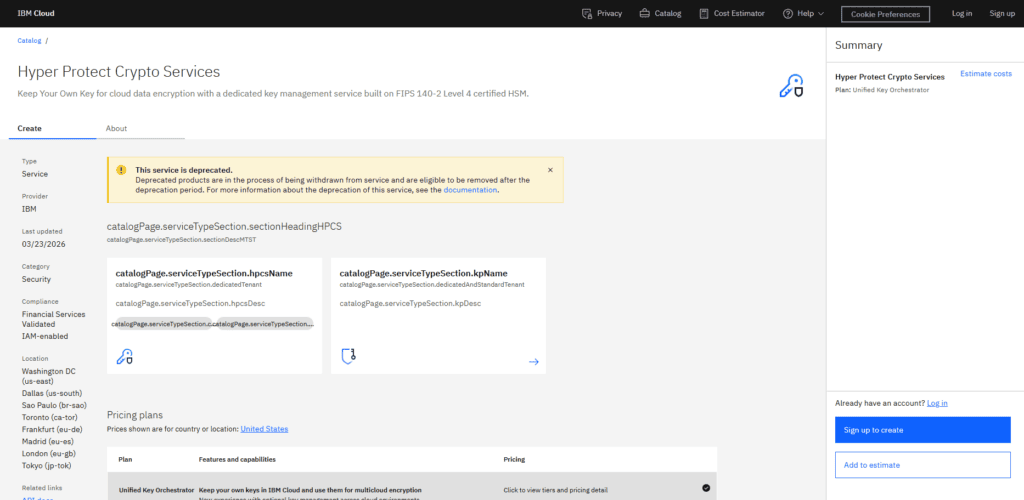Click the large Hyper Protect key icon
Image resolution: width=1024 pixels, height=500 pixels.
point(792,86)
